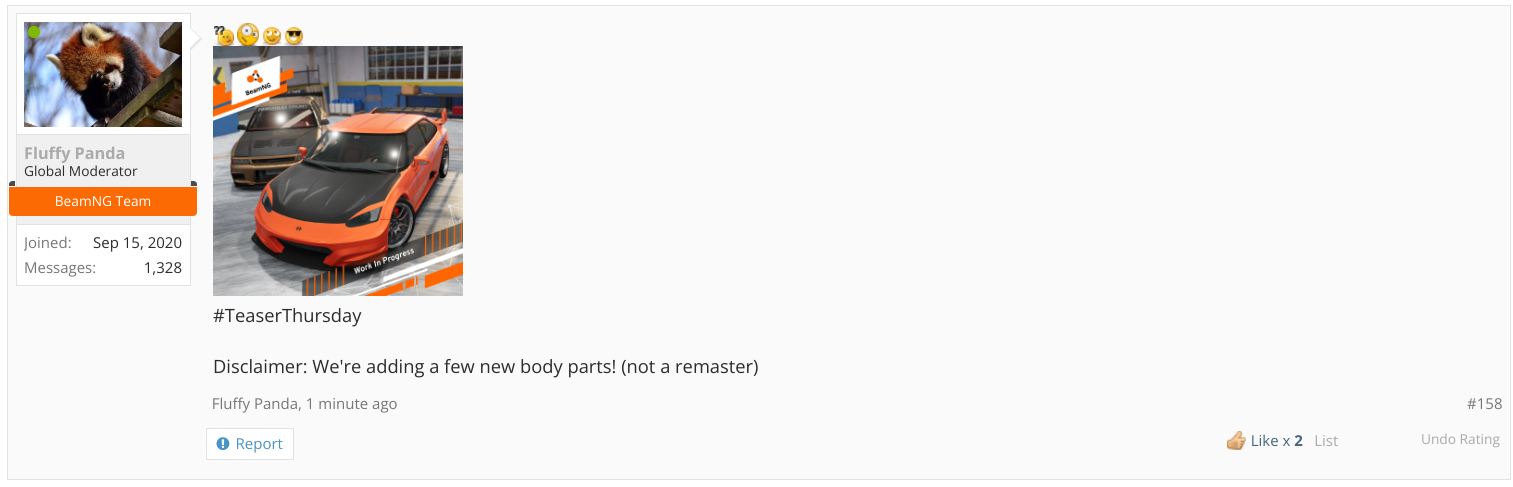Open the List of ratings
The width and height of the screenshot is (1513, 487).
[x=1326, y=440]
